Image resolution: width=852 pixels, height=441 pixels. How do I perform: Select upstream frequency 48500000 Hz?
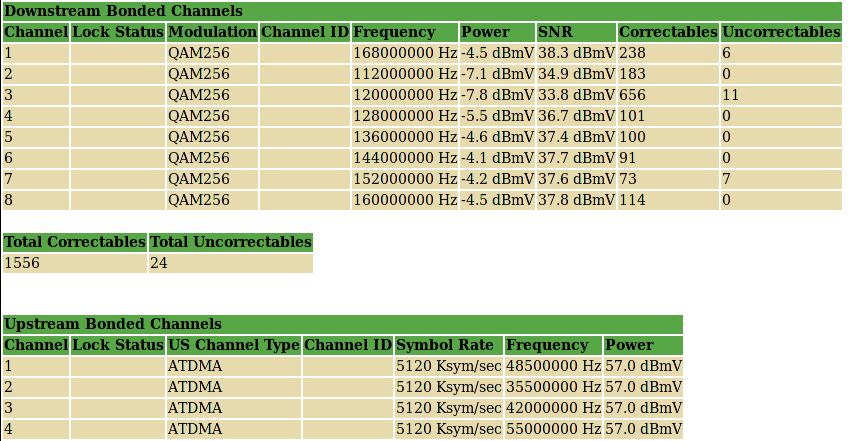point(553,367)
